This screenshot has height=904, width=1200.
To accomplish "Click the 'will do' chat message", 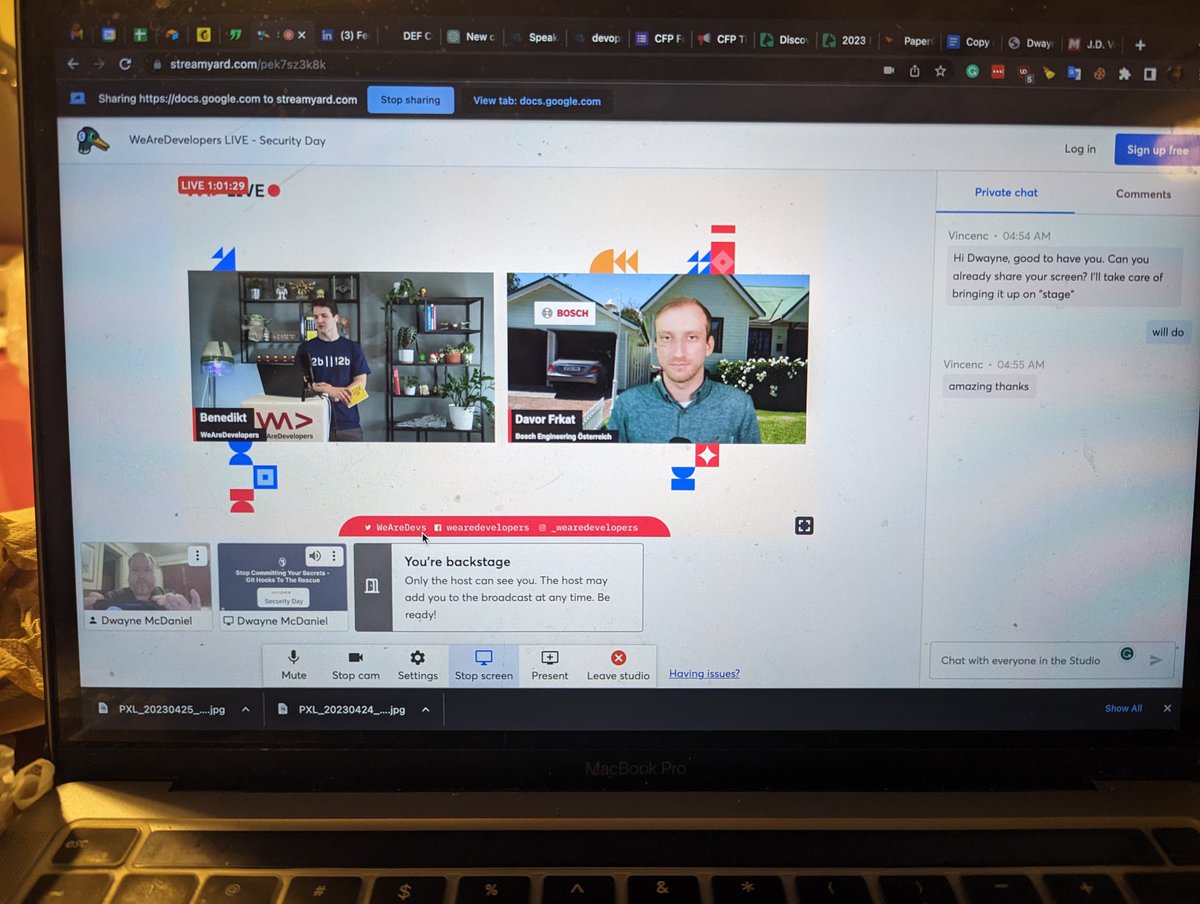I will pos(1168,333).
